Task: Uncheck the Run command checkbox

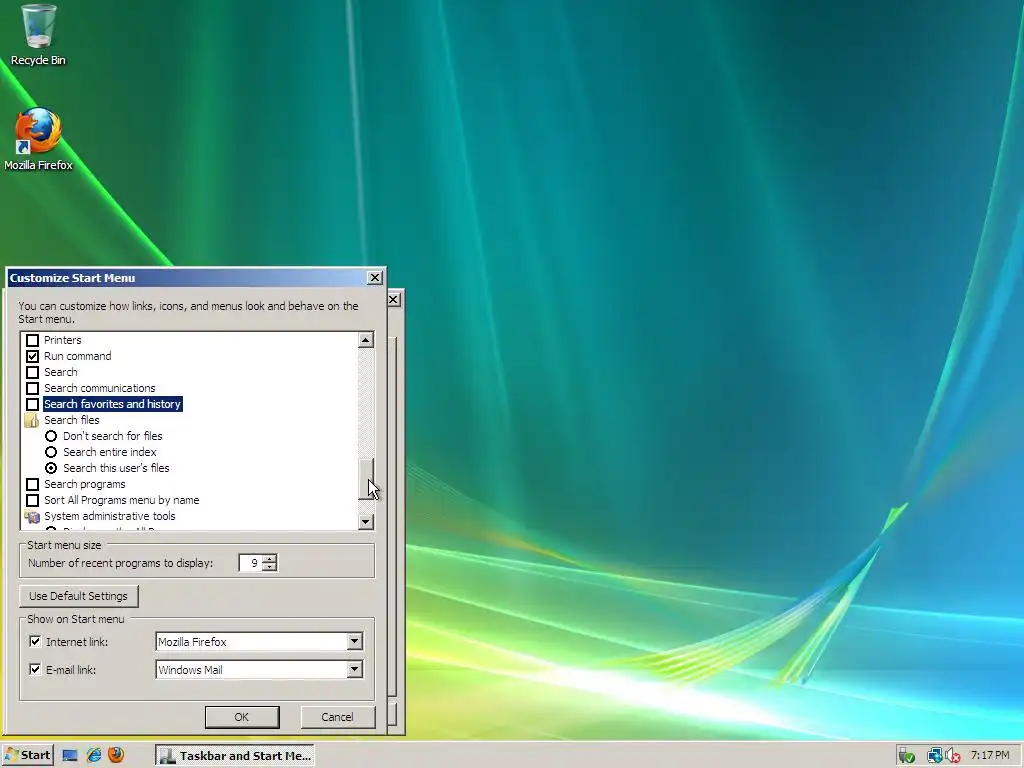Action: click(x=32, y=357)
